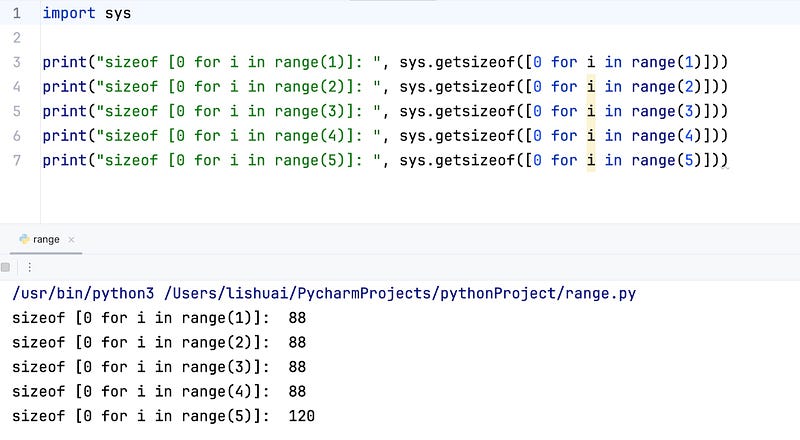
Task: Place cursor on the import keyword
Action: pos(69,14)
